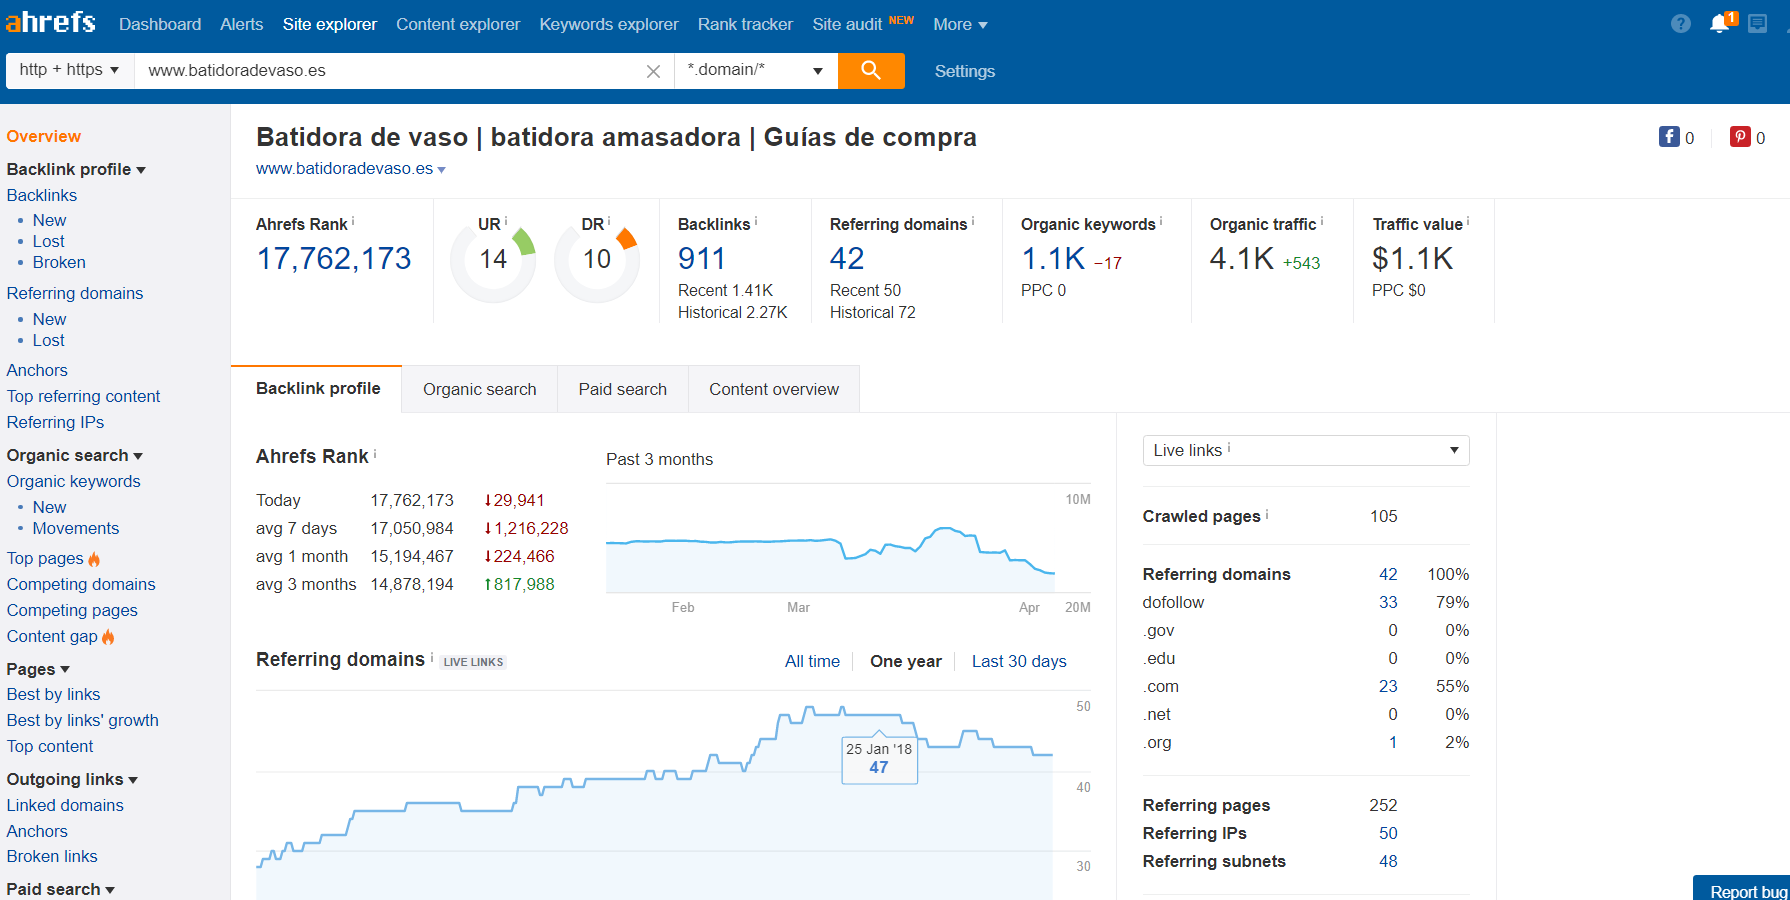Click info icon next to DR

click(x=609, y=221)
